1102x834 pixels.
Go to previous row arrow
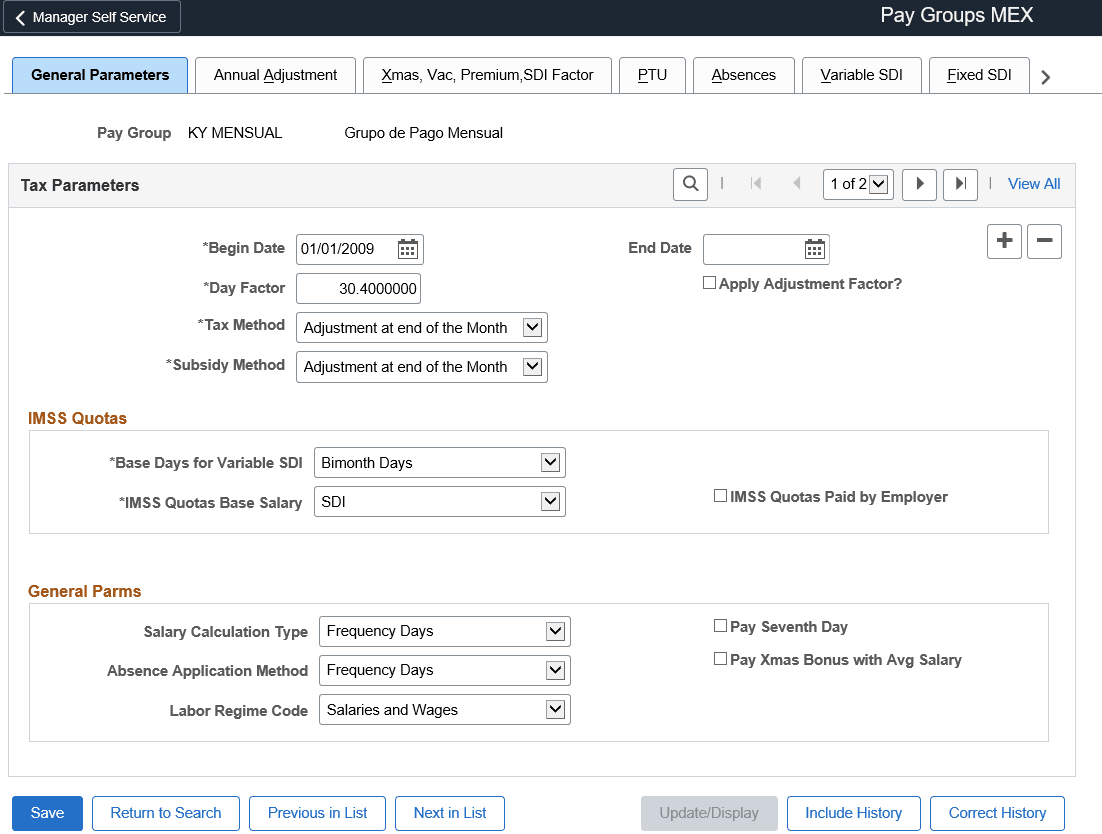point(796,184)
